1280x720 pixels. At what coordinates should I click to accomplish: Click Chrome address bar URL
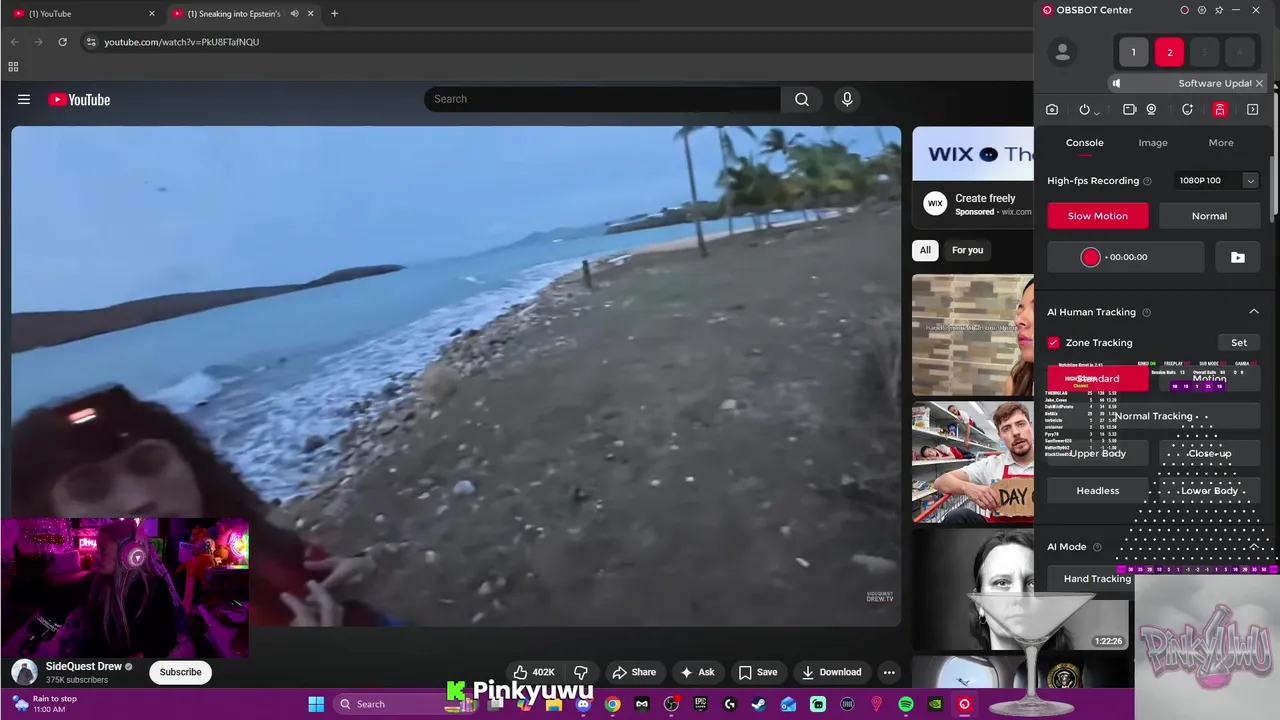click(182, 42)
